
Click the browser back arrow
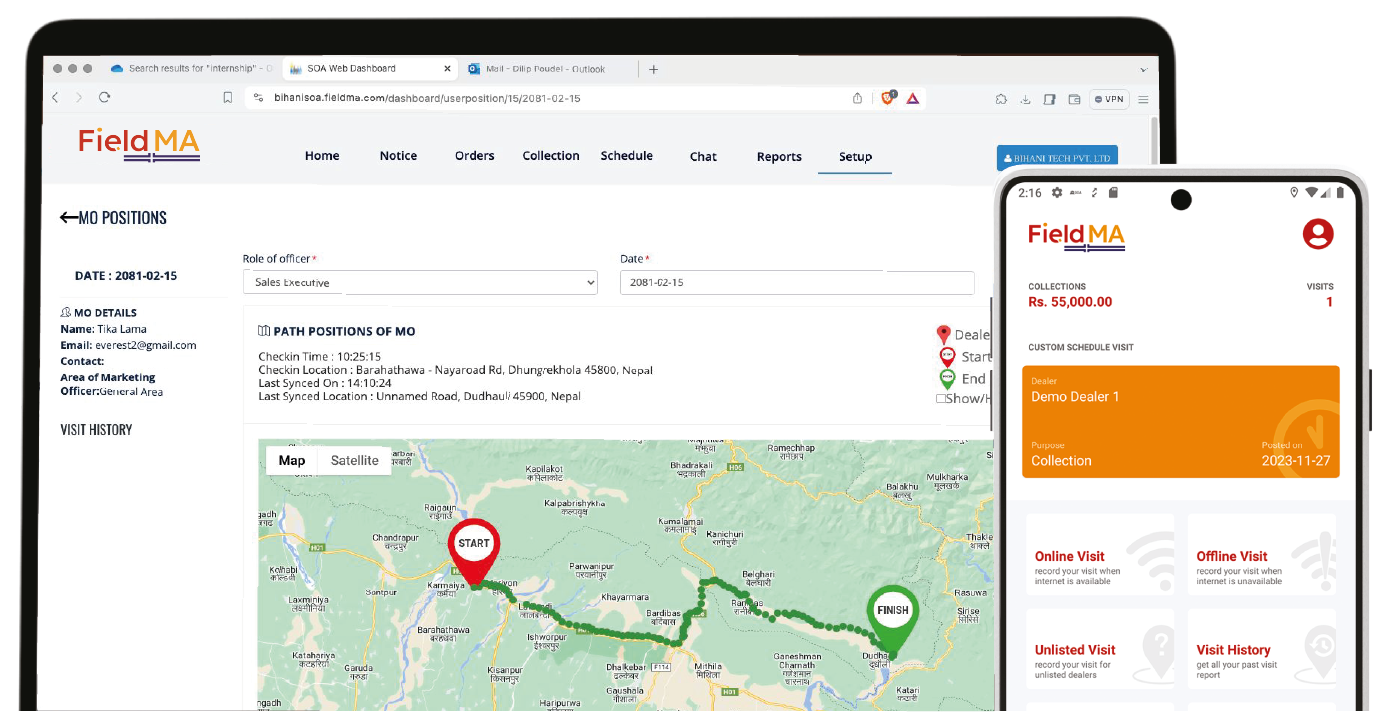[56, 98]
